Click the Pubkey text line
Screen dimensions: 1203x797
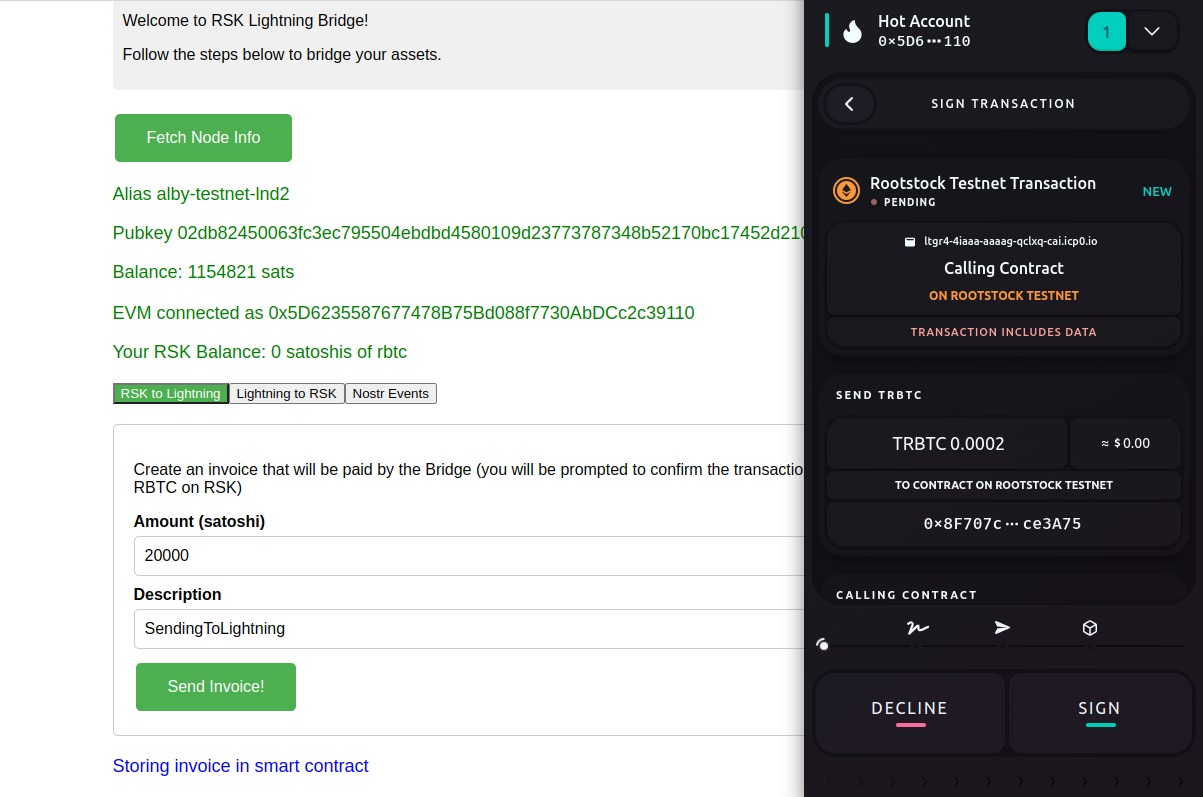point(459,233)
